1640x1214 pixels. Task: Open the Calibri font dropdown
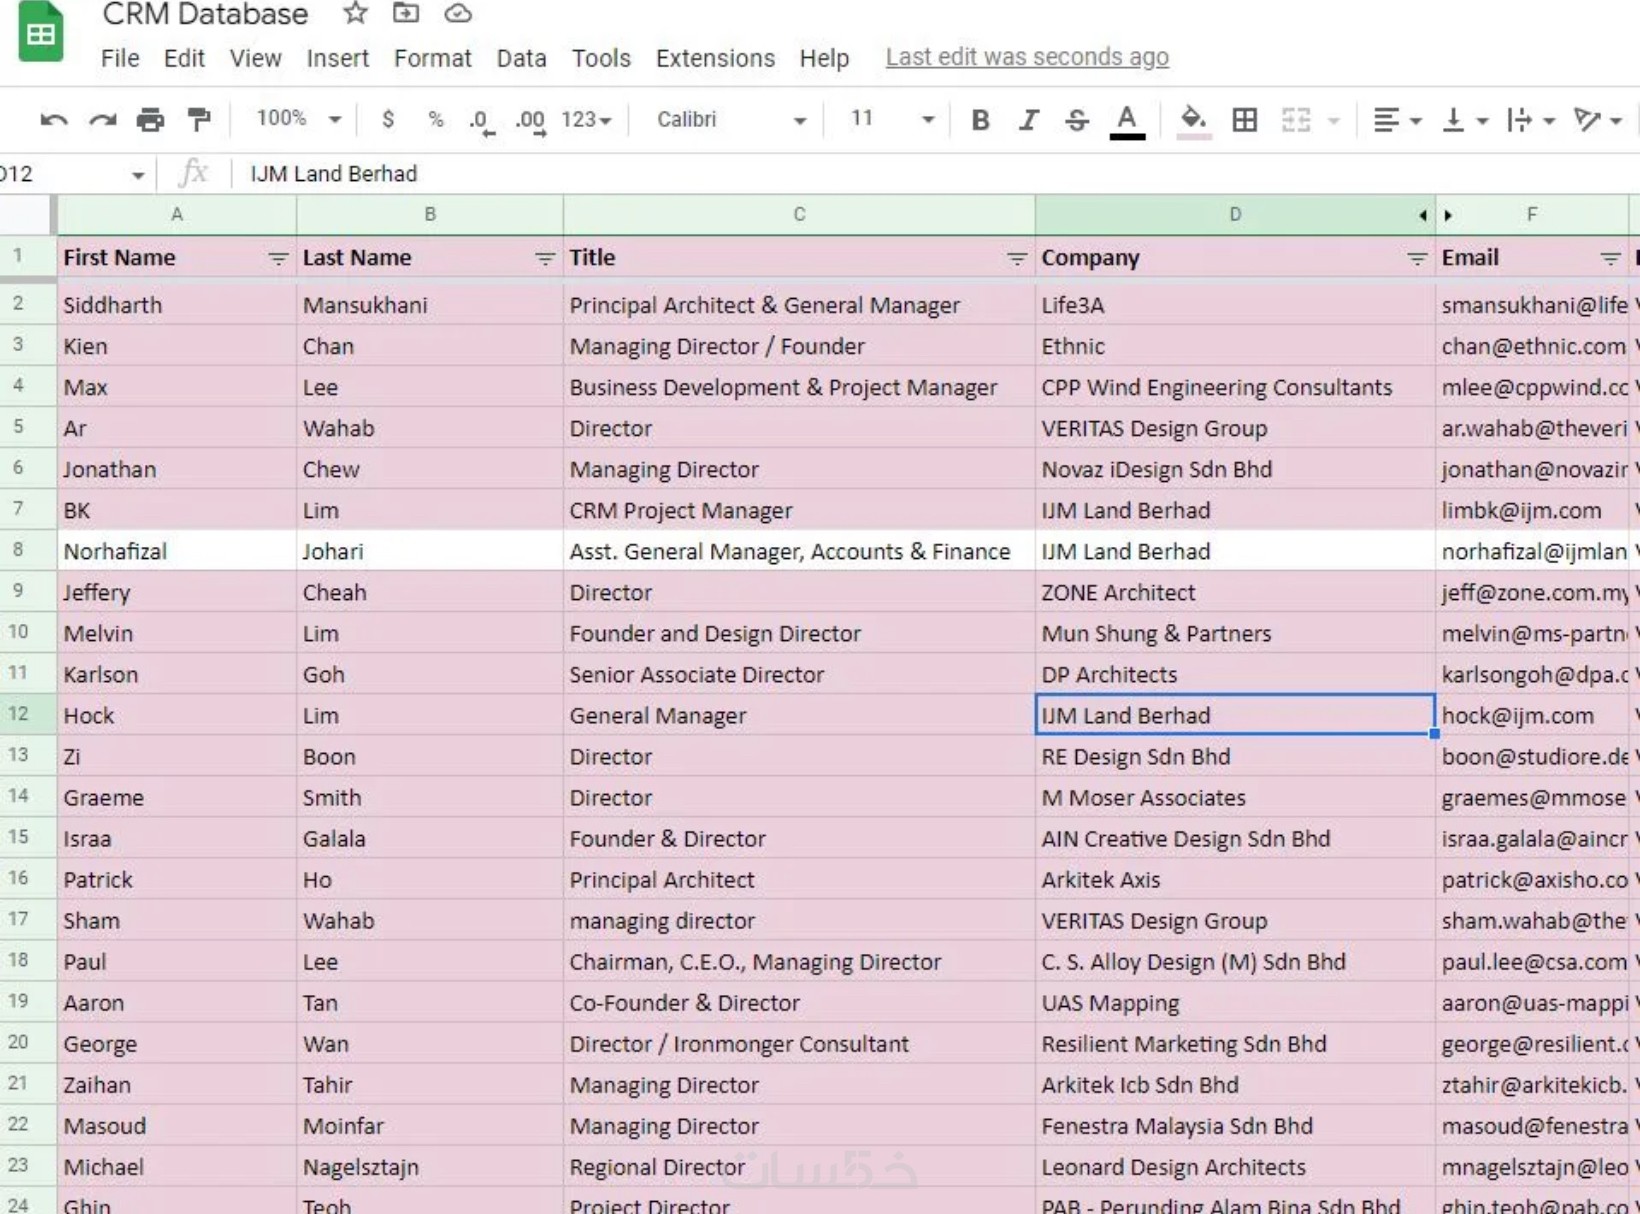click(731, 120)
